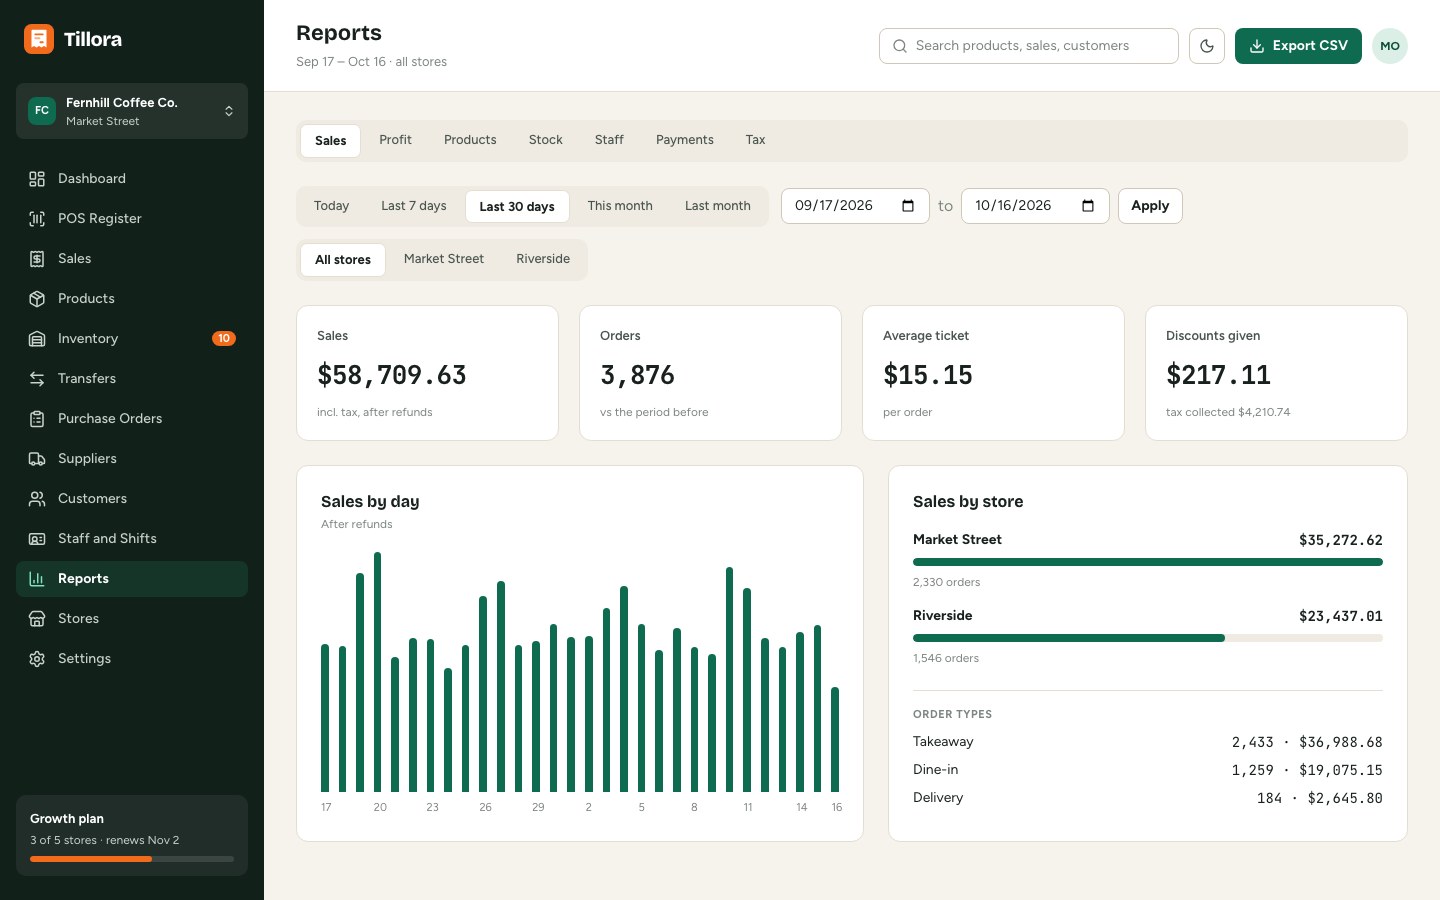
Task: Click the last chart bar above day 16
Action: pyautogui.click(x=835, y=740)
